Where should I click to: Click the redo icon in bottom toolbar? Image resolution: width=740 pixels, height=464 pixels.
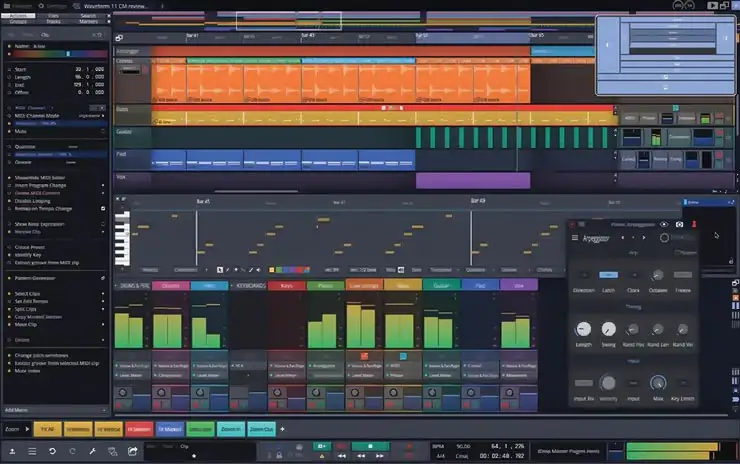(72, 452)
